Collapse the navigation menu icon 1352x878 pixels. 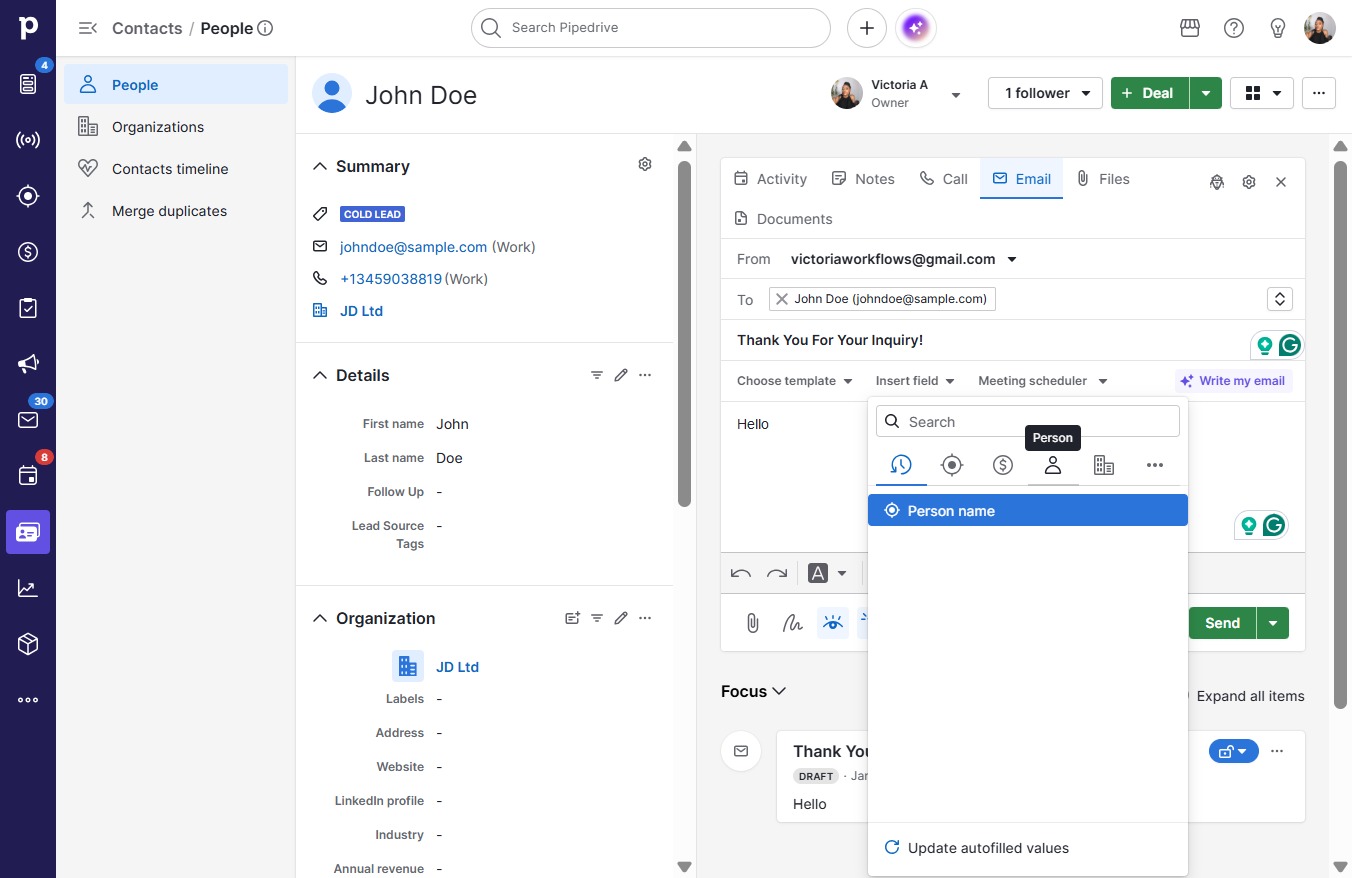coord(88,28)
